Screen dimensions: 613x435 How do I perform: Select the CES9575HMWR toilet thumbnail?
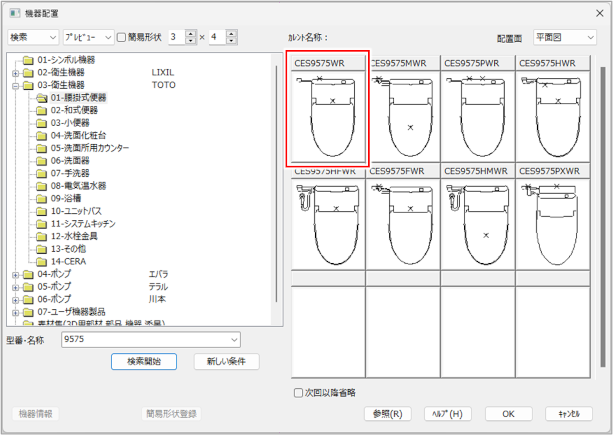478,225
